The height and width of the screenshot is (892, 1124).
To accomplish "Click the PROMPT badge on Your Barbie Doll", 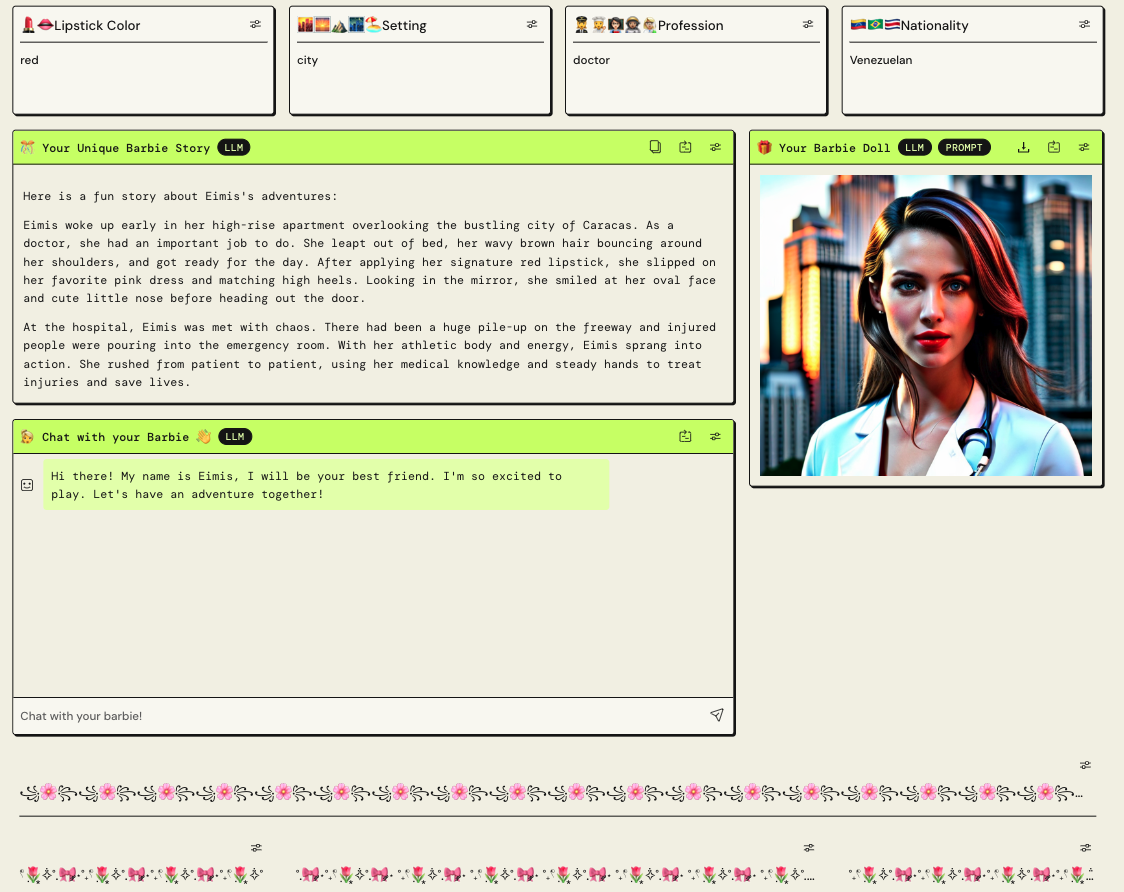I will click(964, 148).
